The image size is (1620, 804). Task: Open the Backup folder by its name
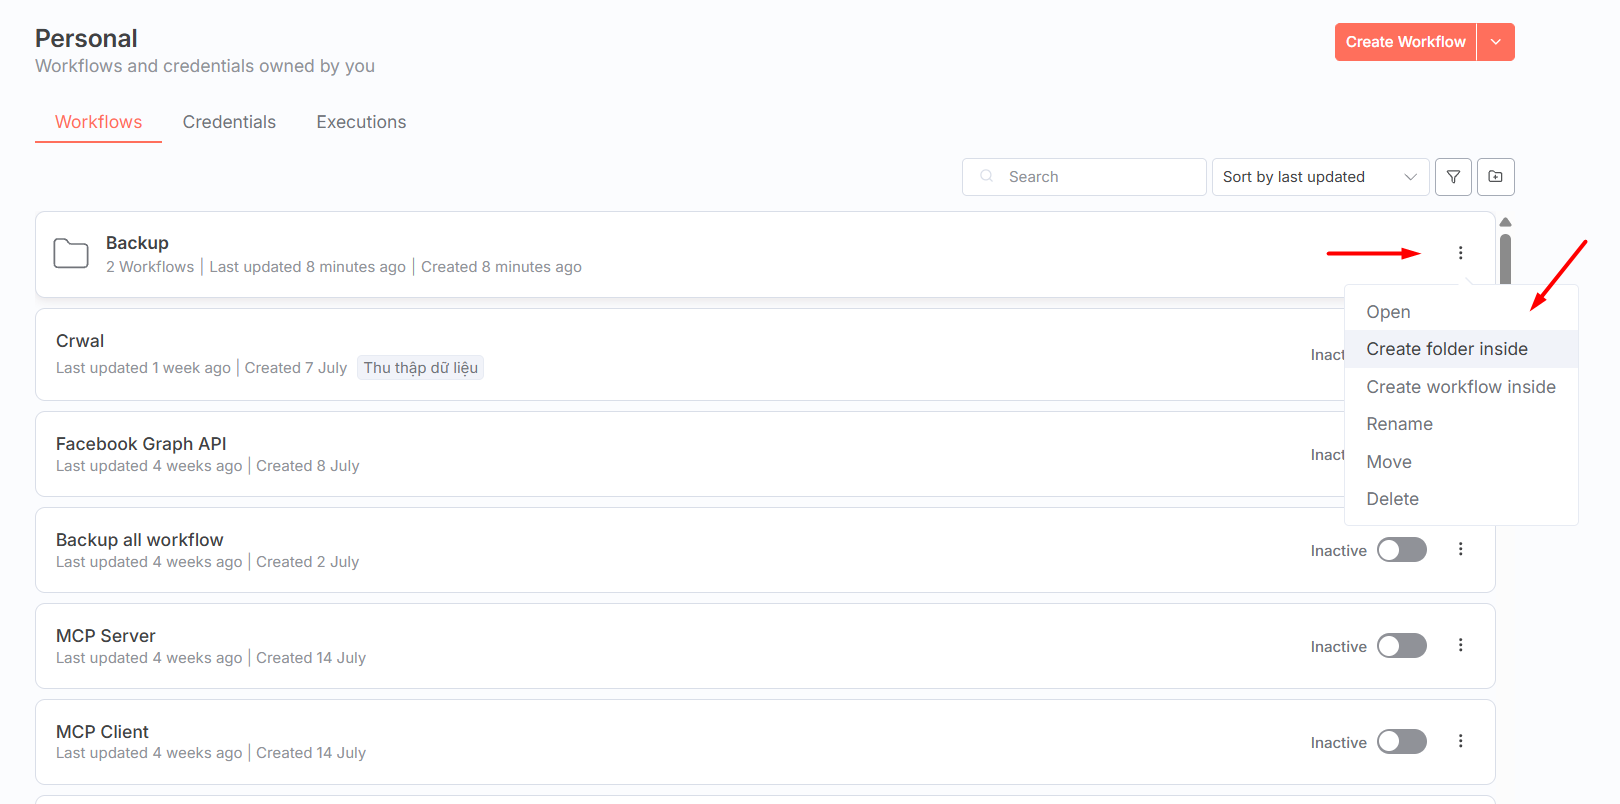(x=137, y=243)
